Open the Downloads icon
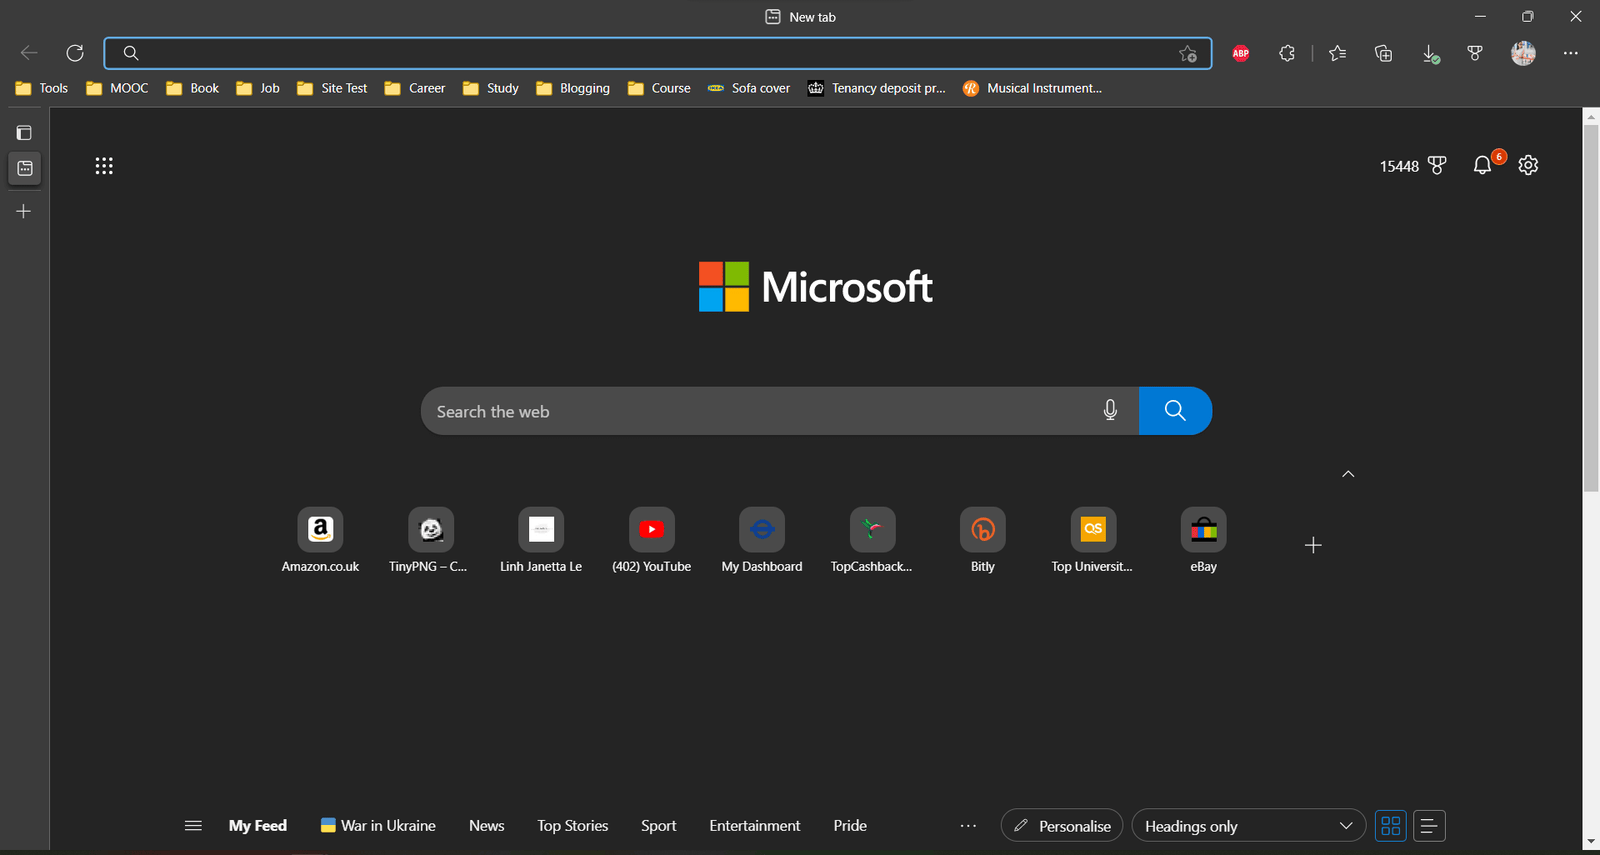The height and width of the screenshot is (855, 1600). 1431,54
